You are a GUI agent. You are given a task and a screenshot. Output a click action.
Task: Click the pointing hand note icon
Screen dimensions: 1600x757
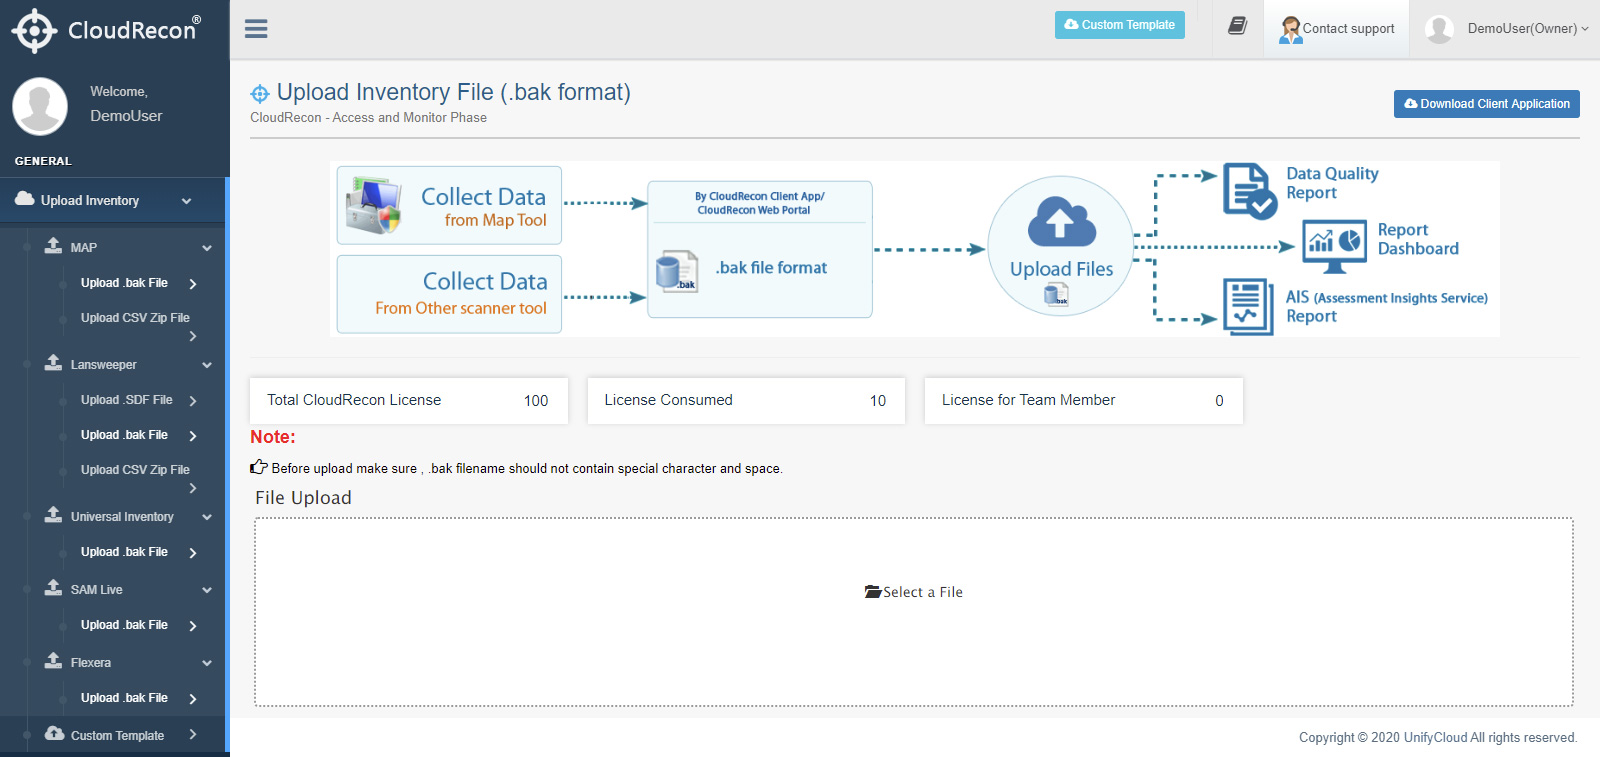tap(259, 467)
